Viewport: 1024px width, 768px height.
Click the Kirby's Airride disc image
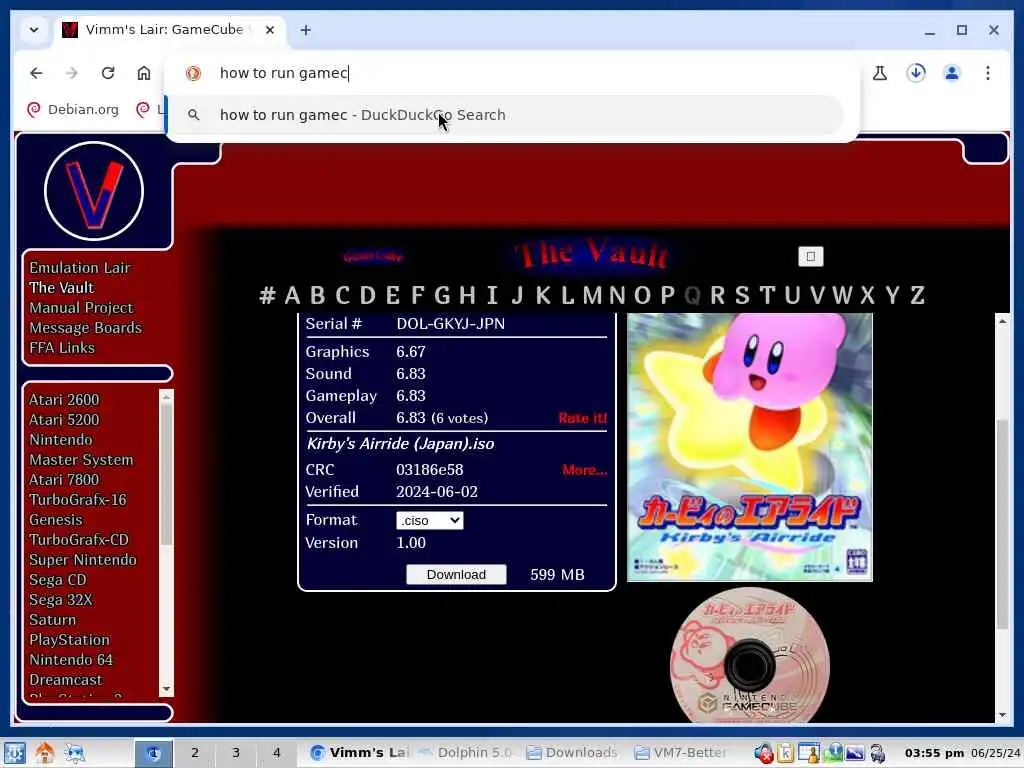(x=750, y=655)
